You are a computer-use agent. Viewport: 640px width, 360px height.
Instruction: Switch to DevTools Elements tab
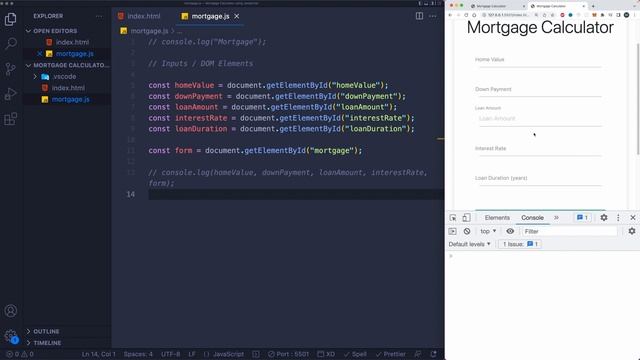[x=497, y=218]
